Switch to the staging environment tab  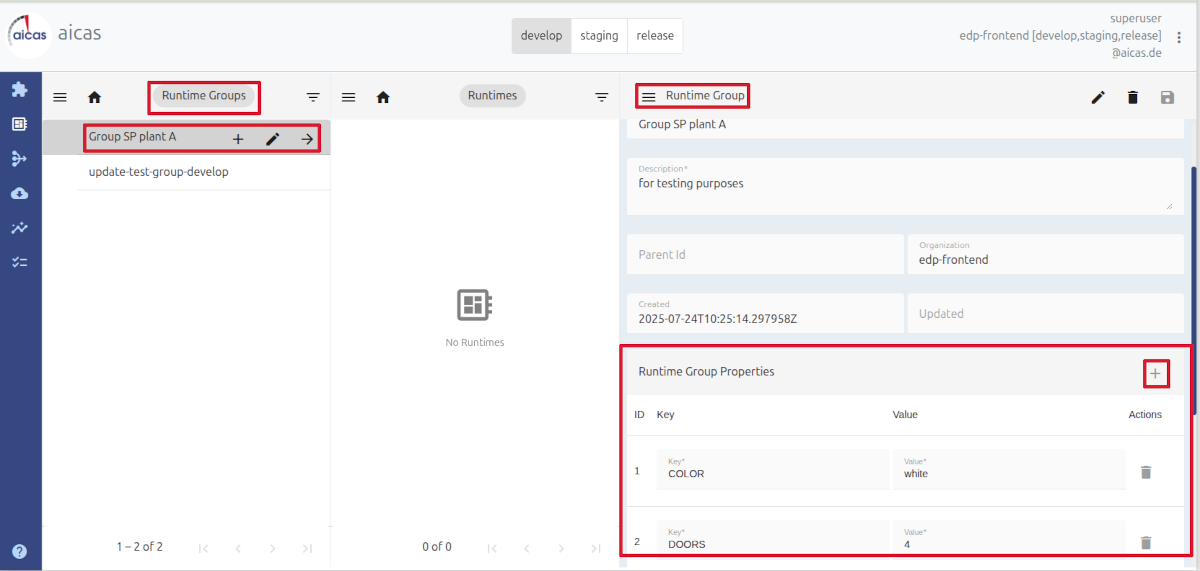pyautogui.click(x=599, y=35)
